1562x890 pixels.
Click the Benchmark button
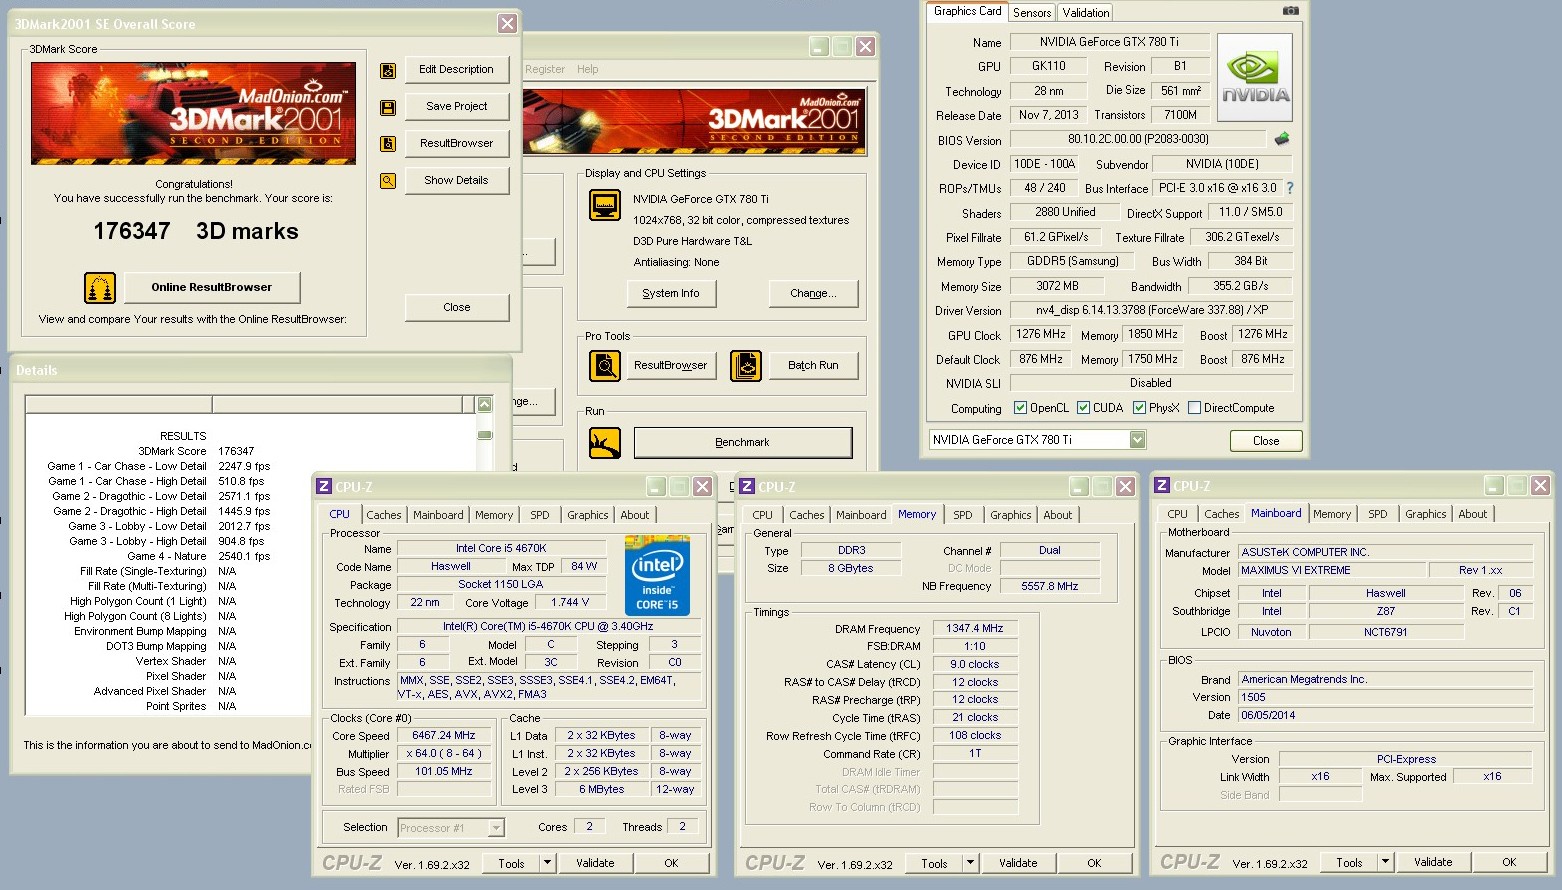pos(743,443)
